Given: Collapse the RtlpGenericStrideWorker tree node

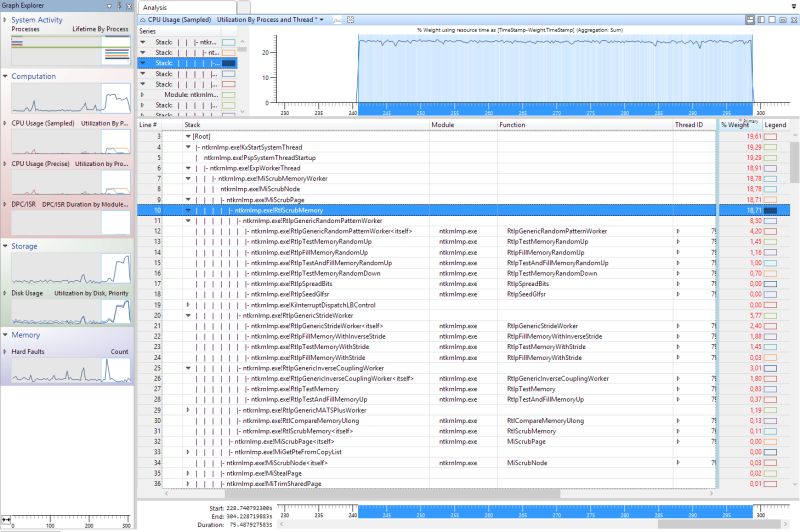Looking at the screenshot, I should (188, 315).
